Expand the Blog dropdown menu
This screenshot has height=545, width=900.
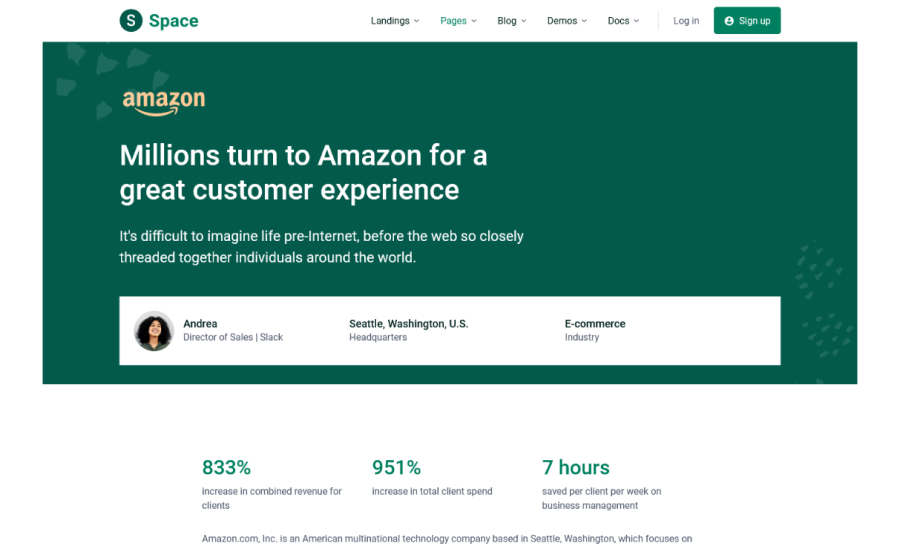[511, 21]
